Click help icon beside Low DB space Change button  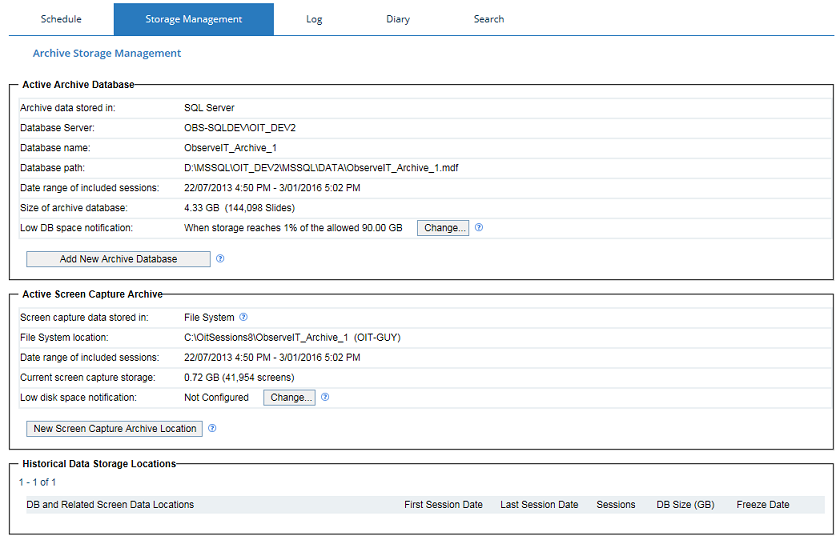[x=479, y=228]
